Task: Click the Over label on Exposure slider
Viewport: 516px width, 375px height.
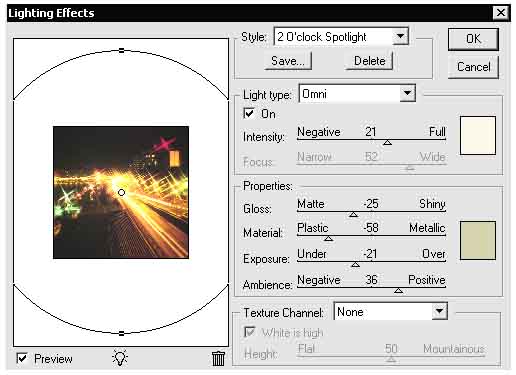Action: point(434,254)
